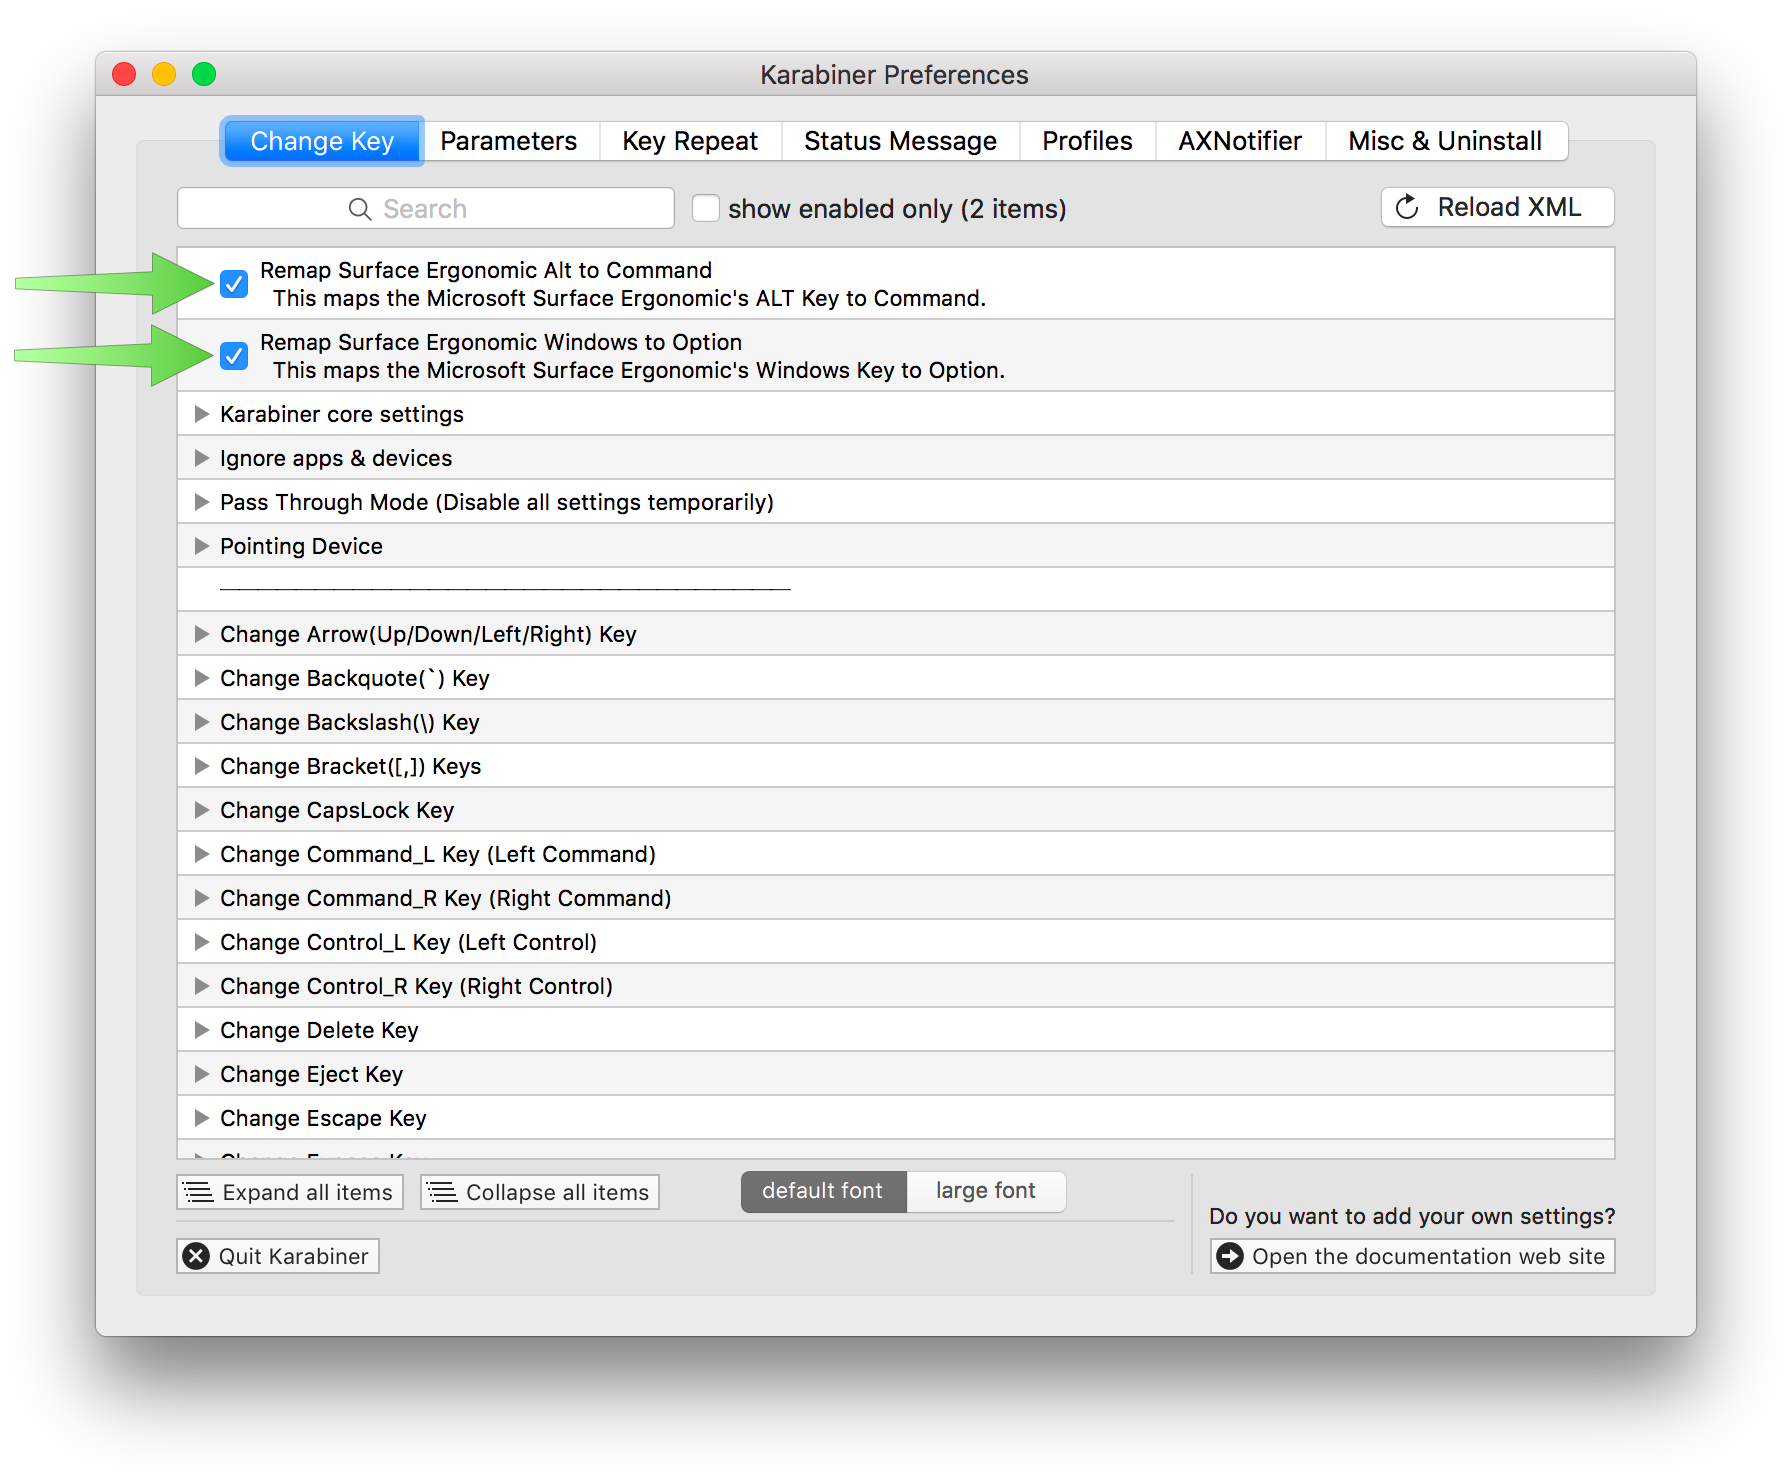This screenshot has height=1484, width=1792.
Task: Open the Parameters tab
Action: 509,141
